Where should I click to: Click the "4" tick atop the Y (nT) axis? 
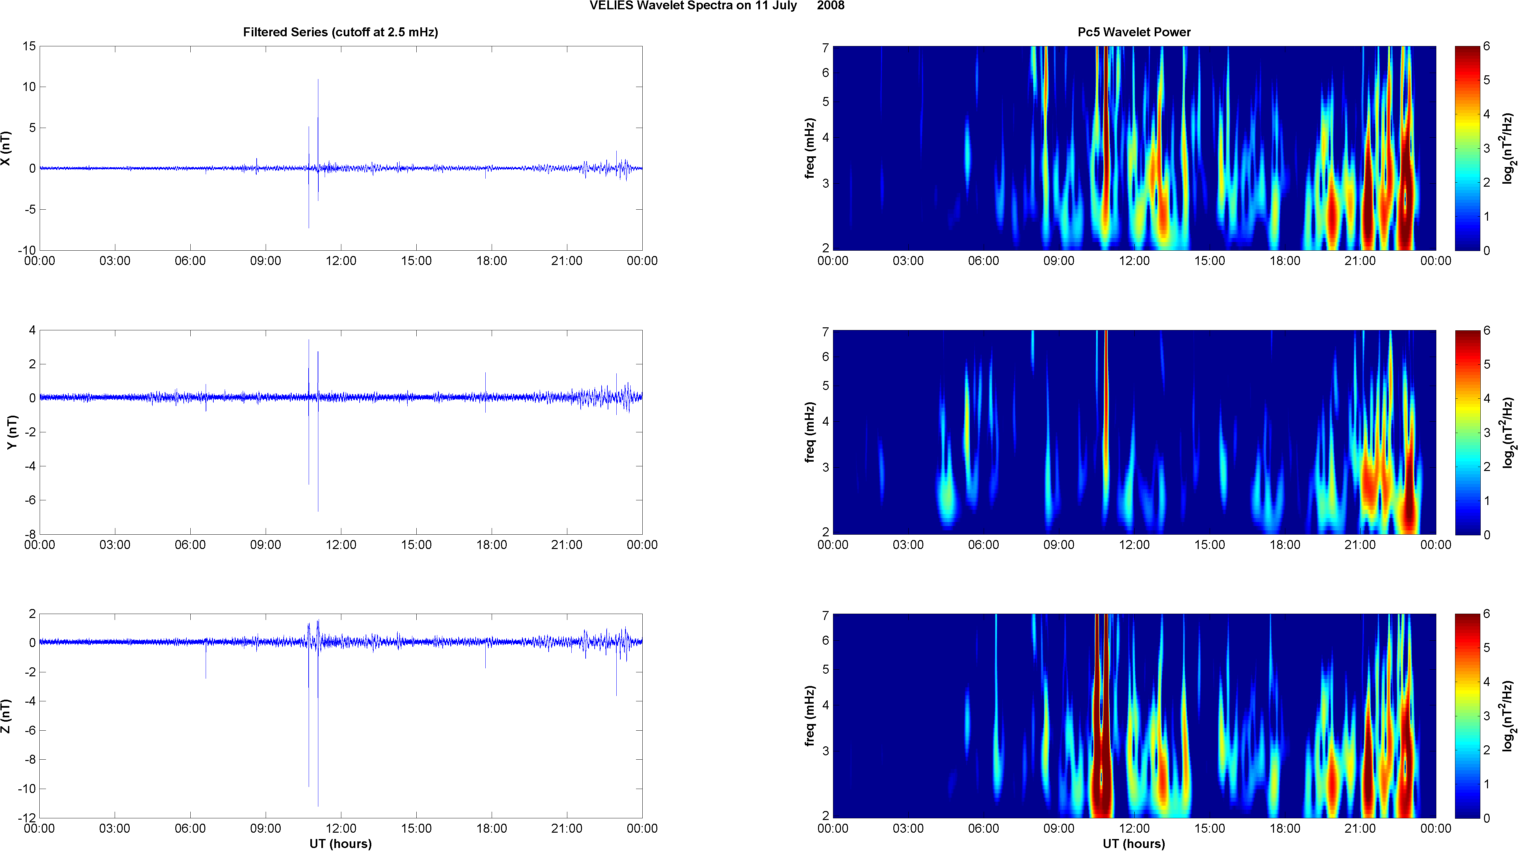point(33,330)
